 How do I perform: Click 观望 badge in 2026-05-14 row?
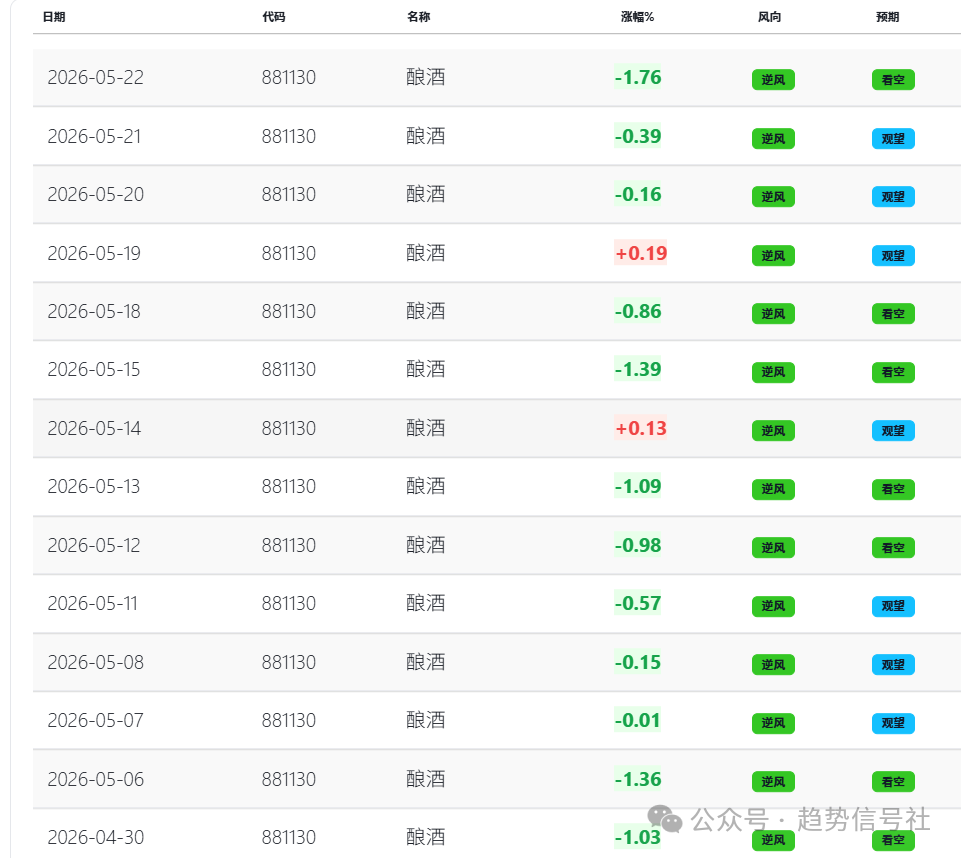pos(893,431)
